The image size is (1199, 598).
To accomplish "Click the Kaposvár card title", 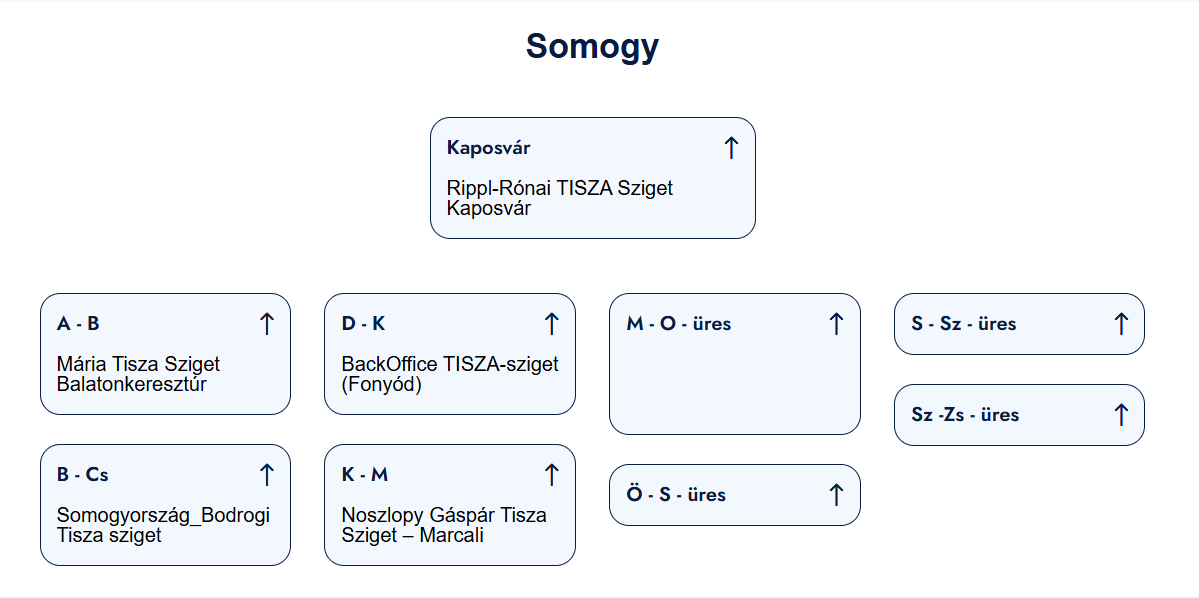I will pyautogui.click(x=488, y=148).
